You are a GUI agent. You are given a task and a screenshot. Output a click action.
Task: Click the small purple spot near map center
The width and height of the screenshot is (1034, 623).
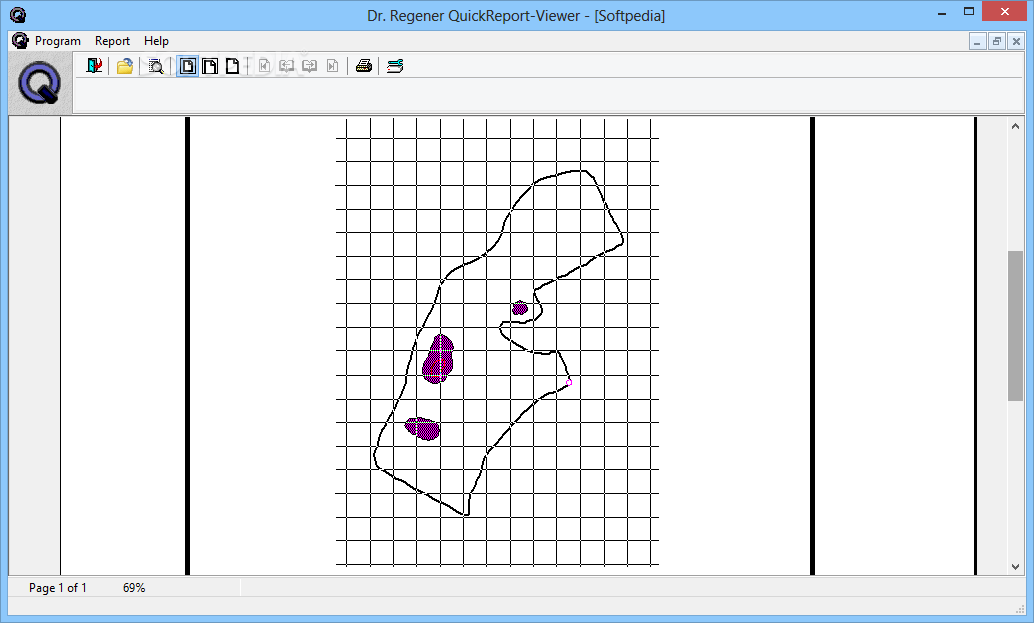point(520,308)
